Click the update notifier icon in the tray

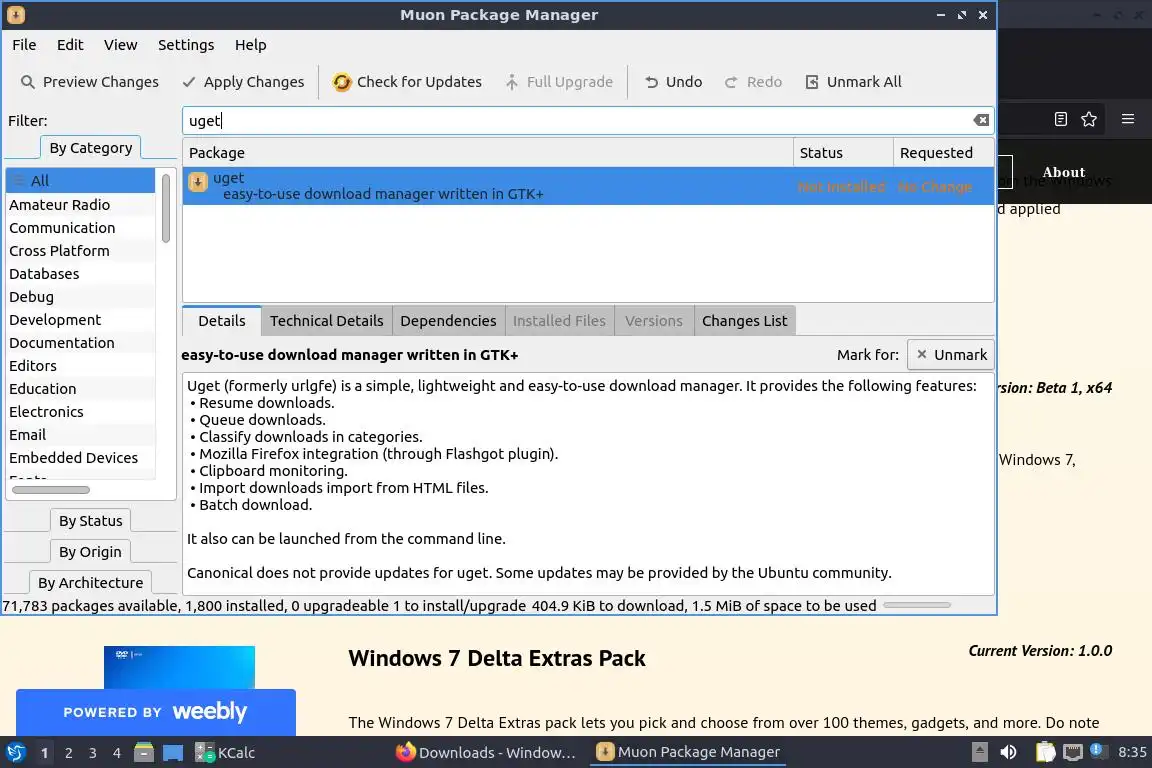tap(1097, 750)
